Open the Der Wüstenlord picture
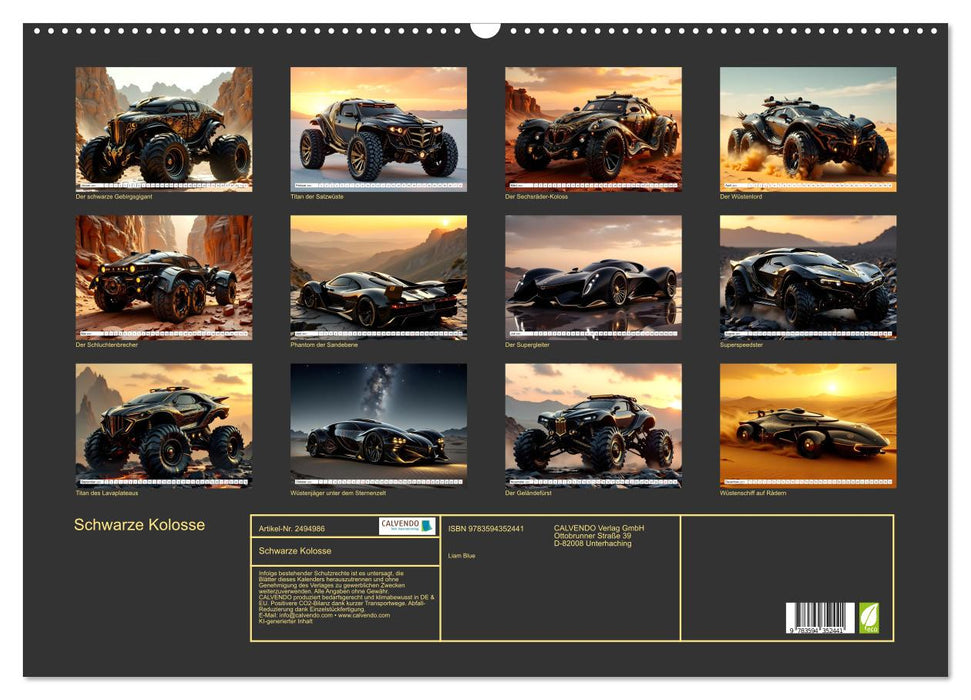971x700 pixels. (808, 129)
